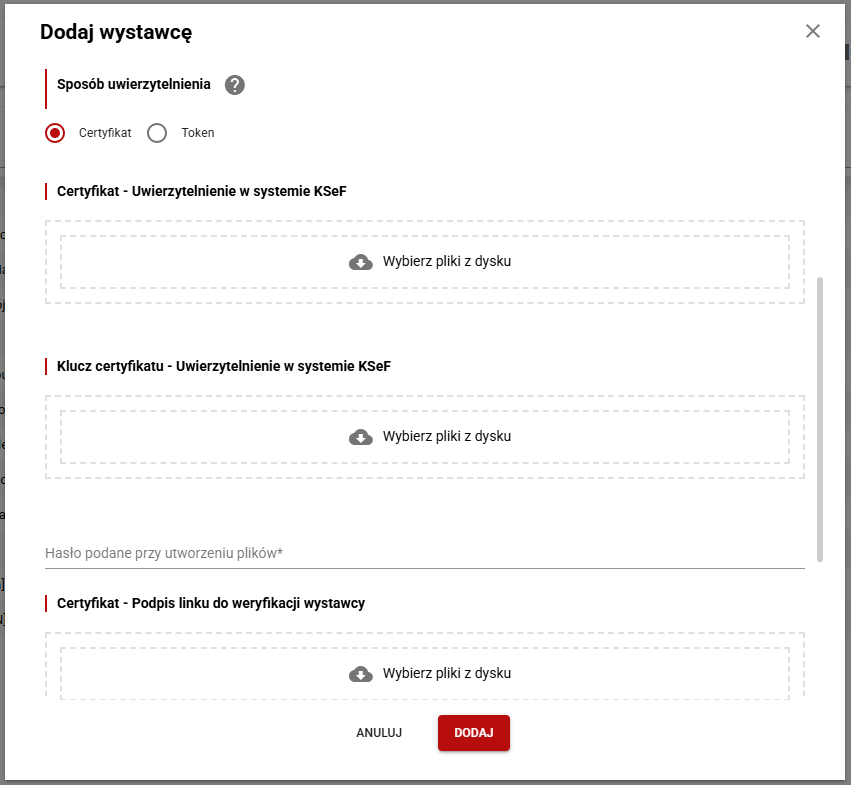Click the Certyfikat - Uwierzytelnienie w systemie KSeF heading
The height and width of the screenshot is (785, 851).
point(202,190)
